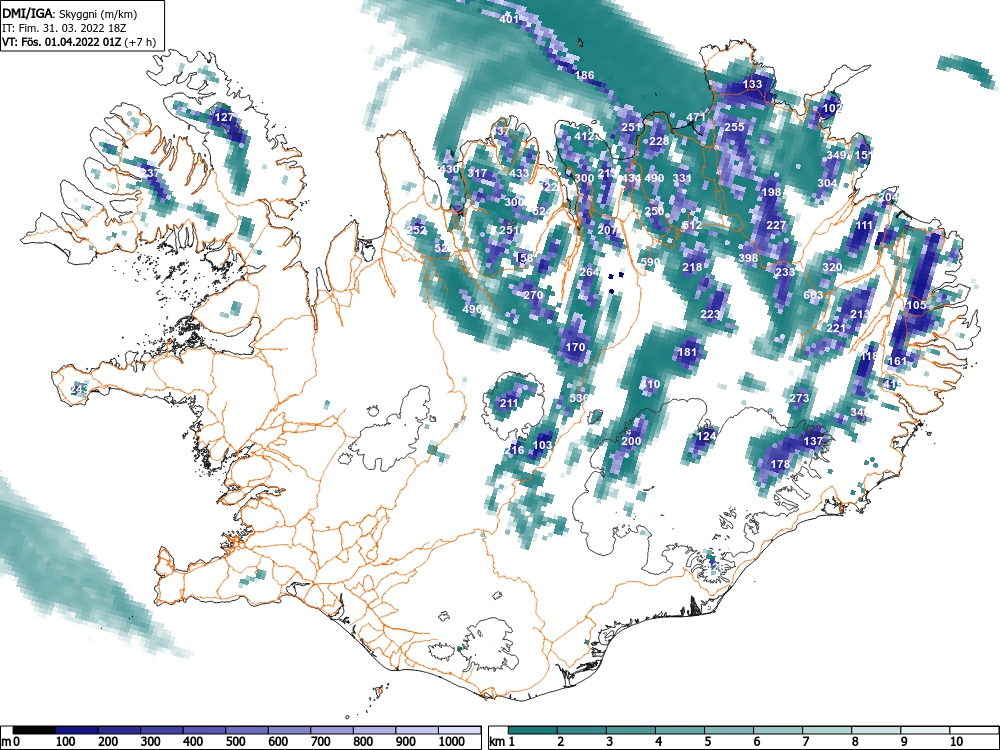Click the black segment of the m colour scale
Screen dimensions: 1000x750
[x=34, y=730]
